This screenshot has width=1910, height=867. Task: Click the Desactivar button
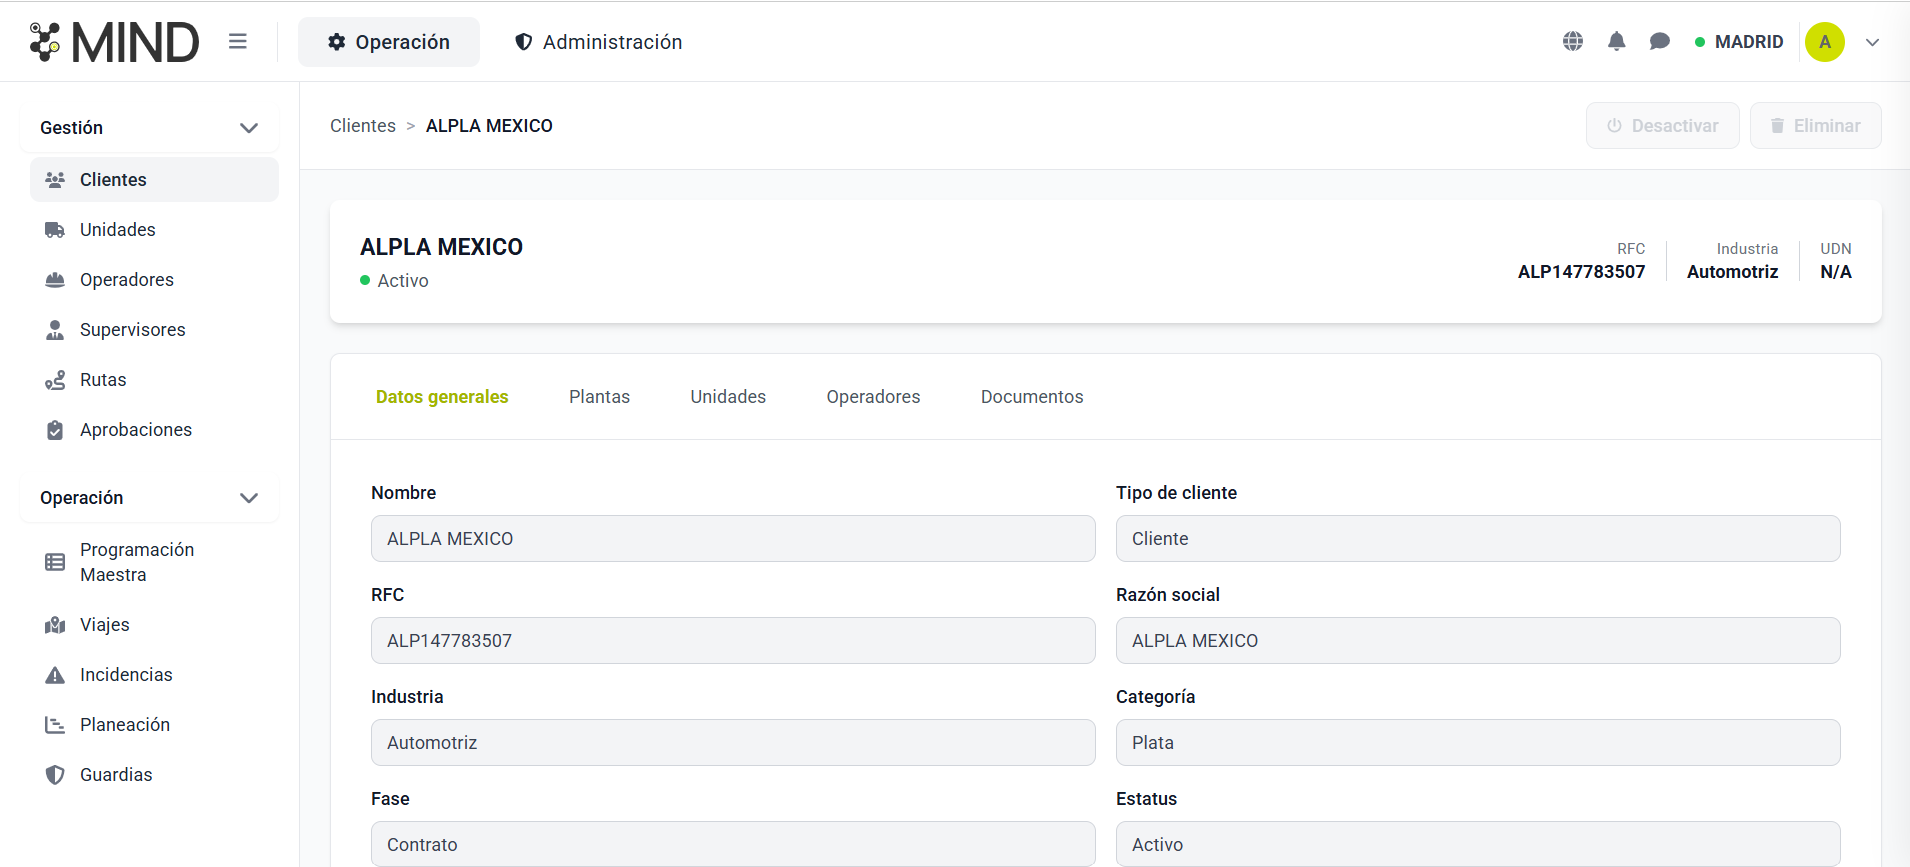point(1662,126)
